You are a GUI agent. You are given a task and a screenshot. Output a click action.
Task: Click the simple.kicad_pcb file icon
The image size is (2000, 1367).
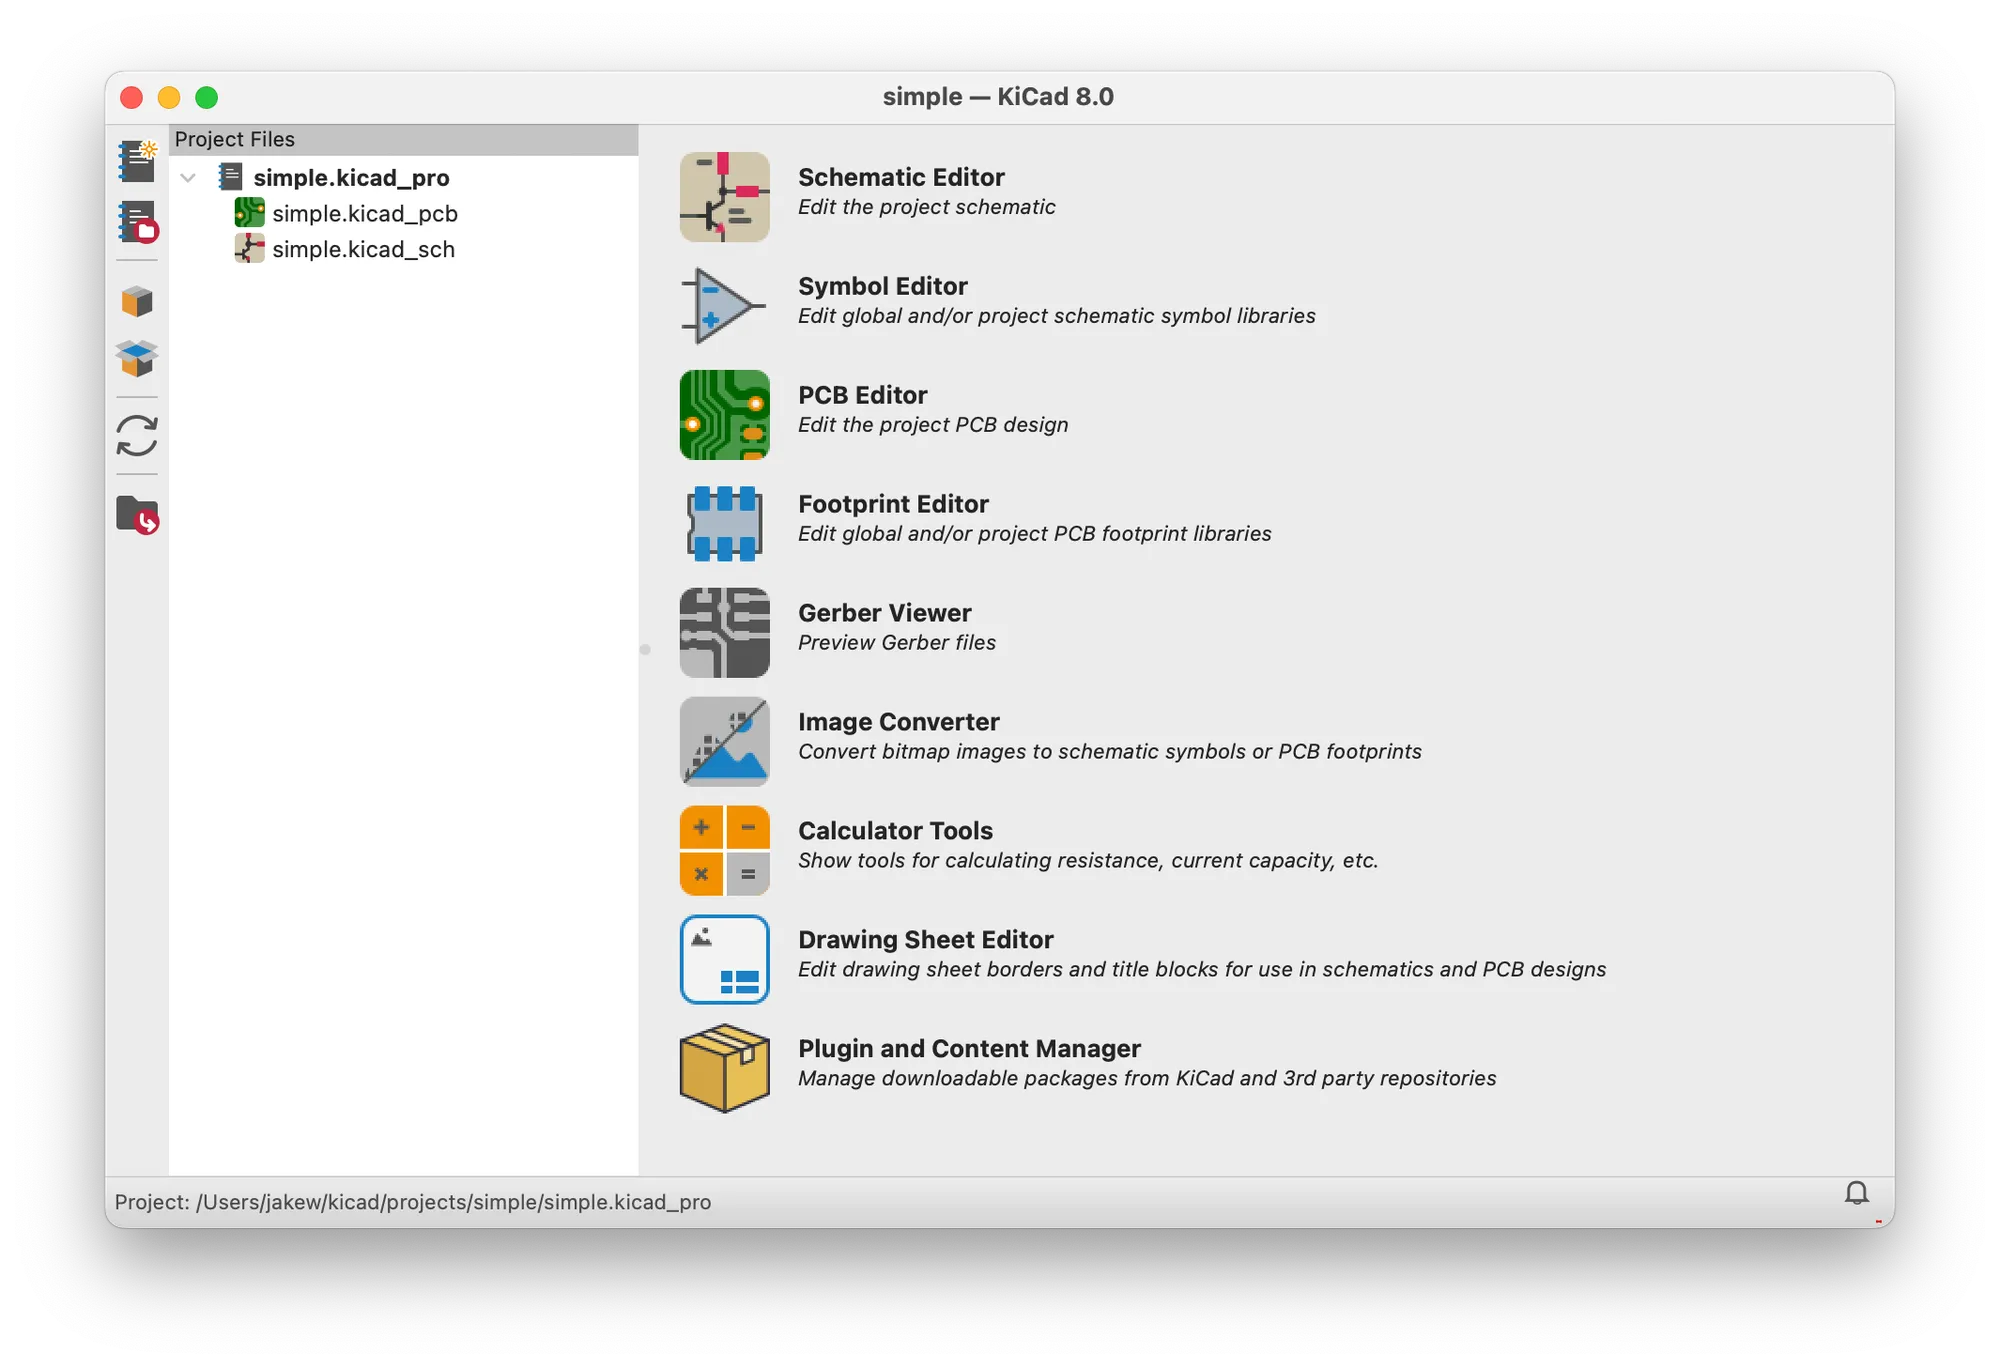pos(249,213)
